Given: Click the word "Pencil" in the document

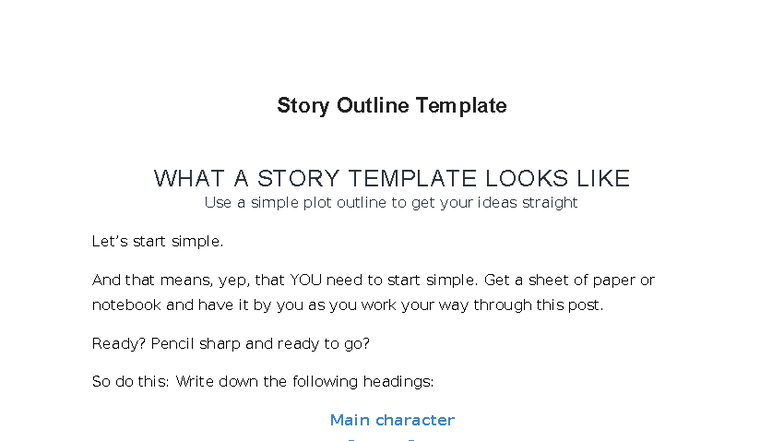Looking at the screenshot, I should [177, 344].
